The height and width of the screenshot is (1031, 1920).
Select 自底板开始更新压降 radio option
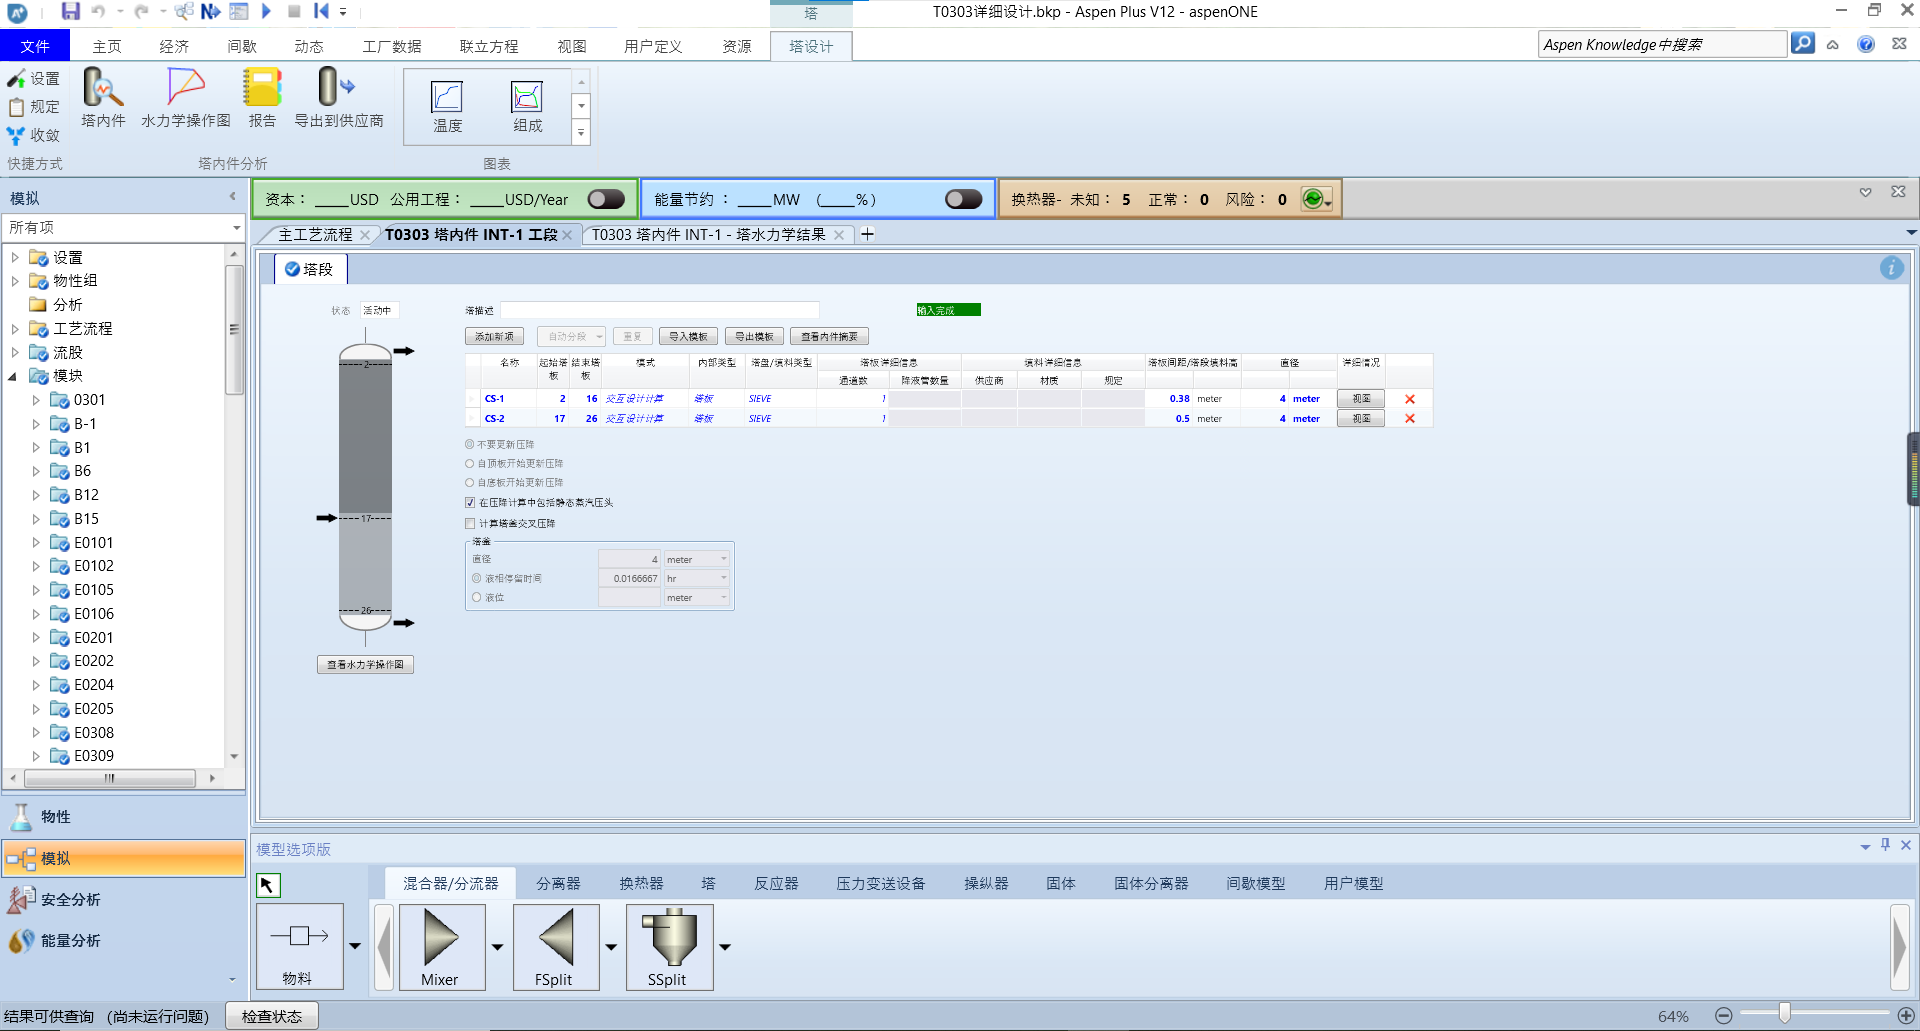coord(470,482)
